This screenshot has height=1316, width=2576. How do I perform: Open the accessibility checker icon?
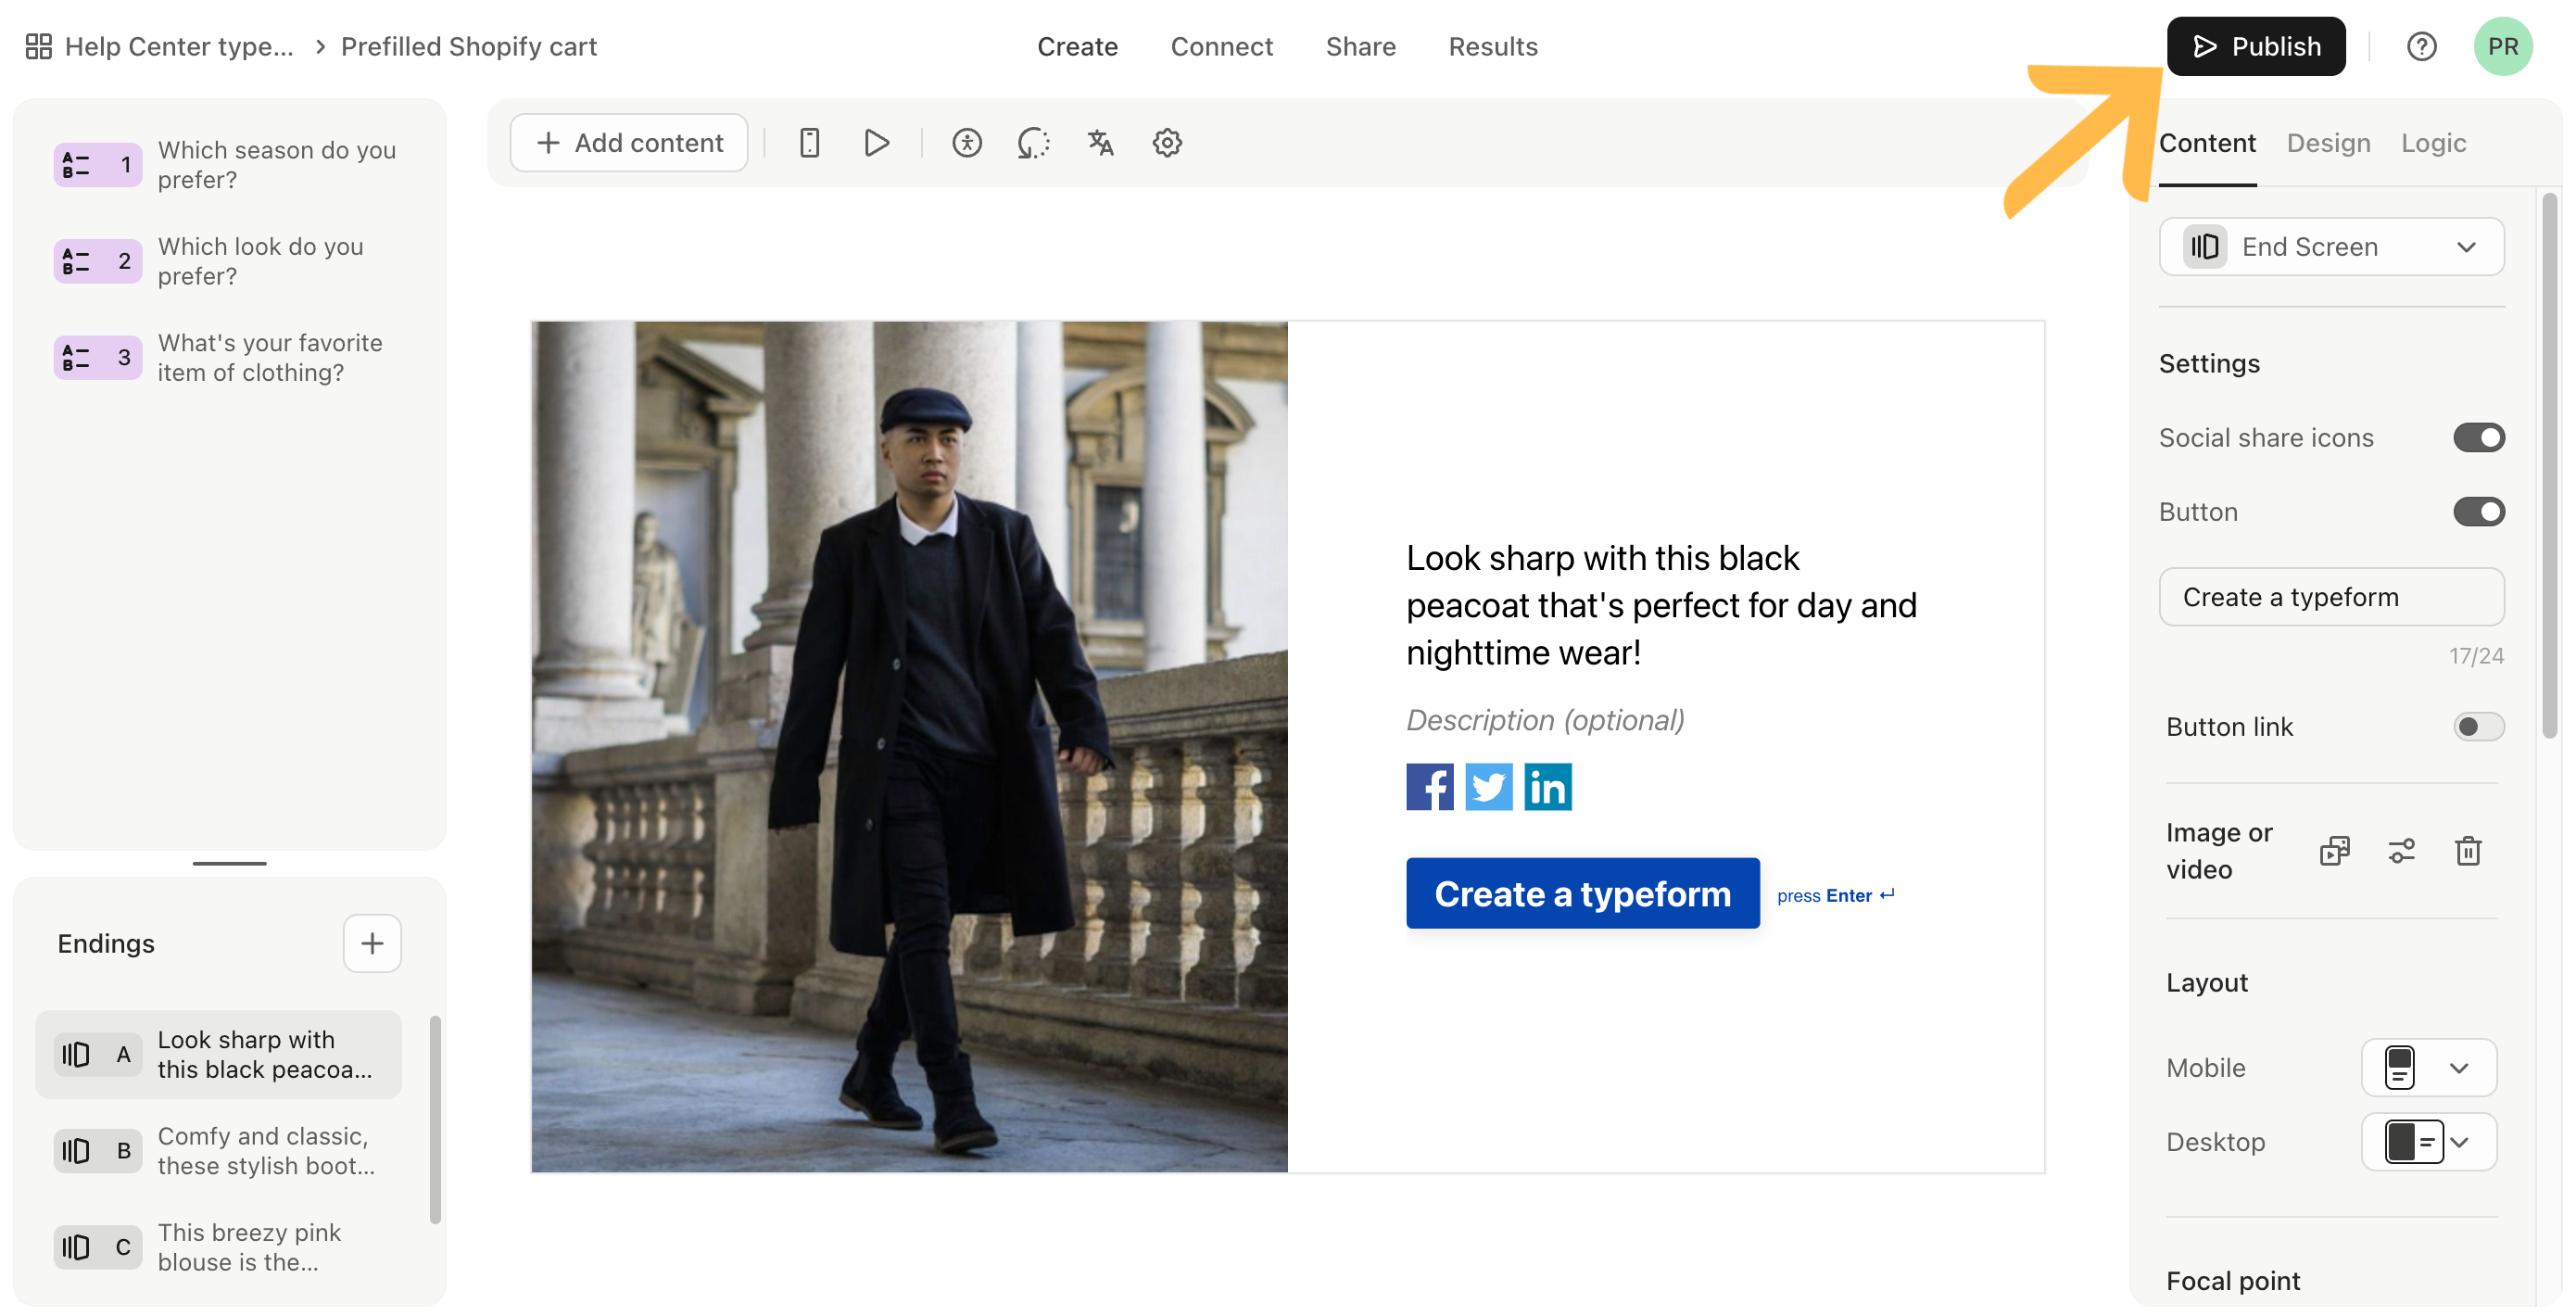coord(966,143)
